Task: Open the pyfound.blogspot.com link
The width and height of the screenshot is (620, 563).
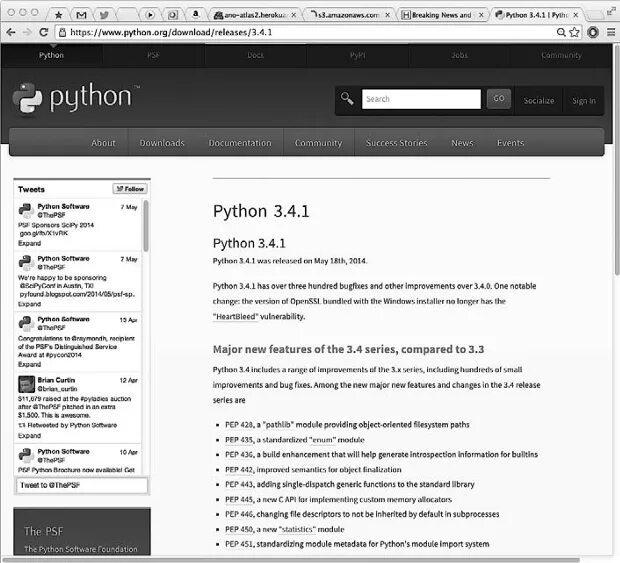Action: coord(77,294)
